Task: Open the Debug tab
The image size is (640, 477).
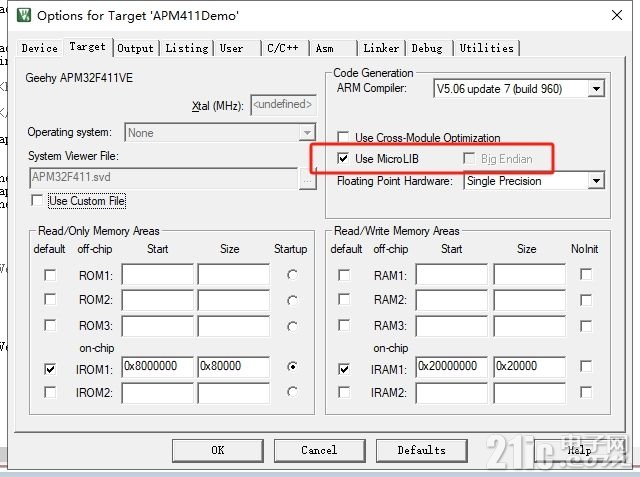Action: [x=429, y=48]
